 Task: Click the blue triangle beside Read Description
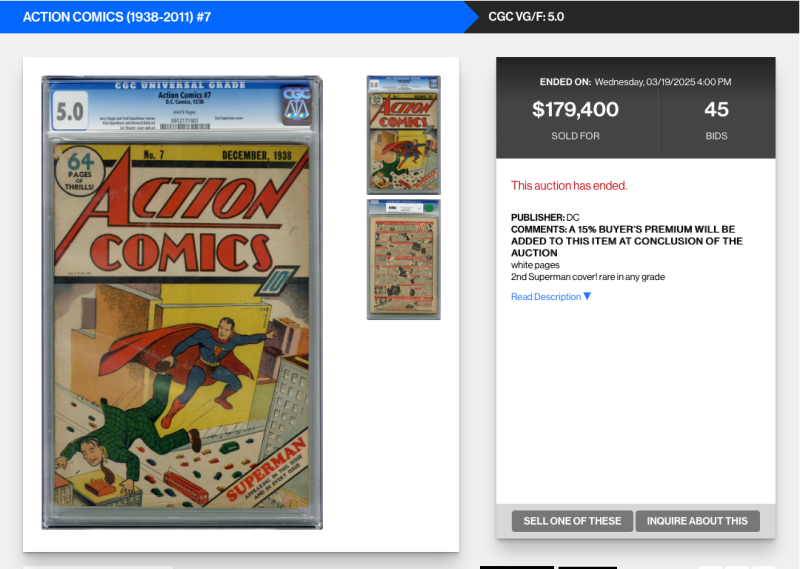pos(587,296)
